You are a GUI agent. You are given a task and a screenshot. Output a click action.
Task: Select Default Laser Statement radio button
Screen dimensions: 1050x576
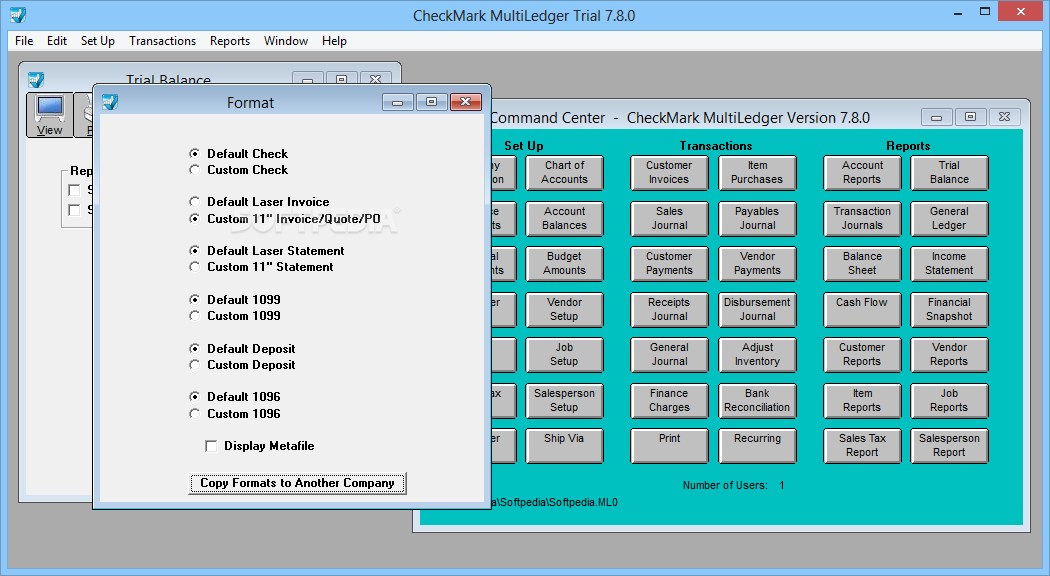click(194, 250)
